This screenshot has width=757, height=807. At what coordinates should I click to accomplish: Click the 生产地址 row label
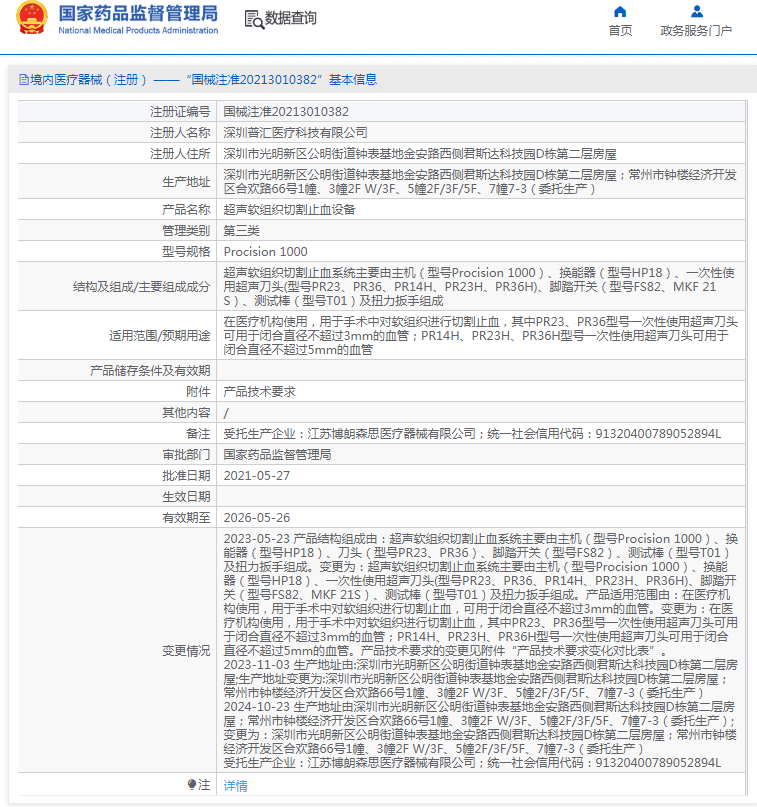pos(186,182)
